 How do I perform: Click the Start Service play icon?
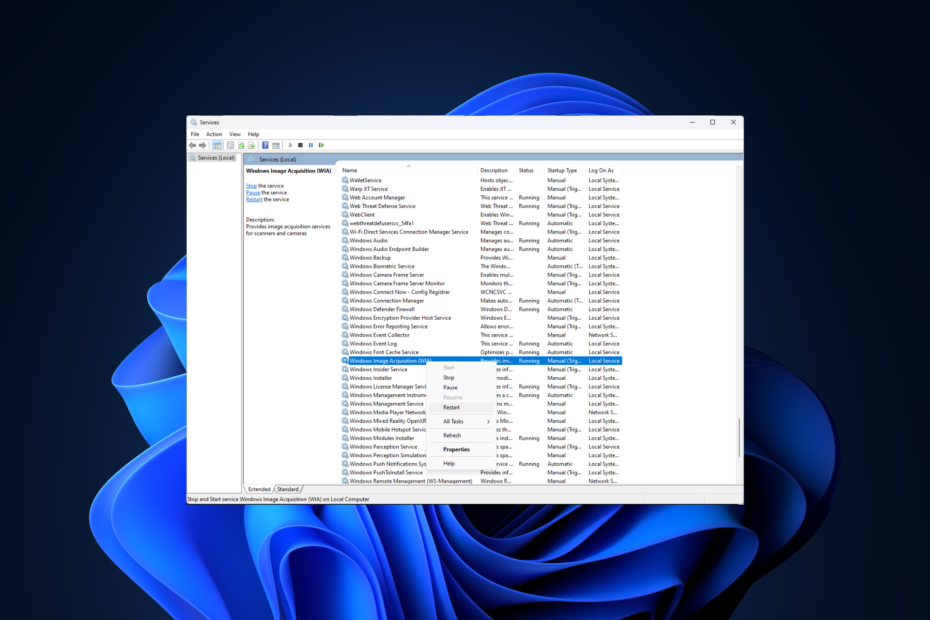pyautogui.click(x=290, y=145)
